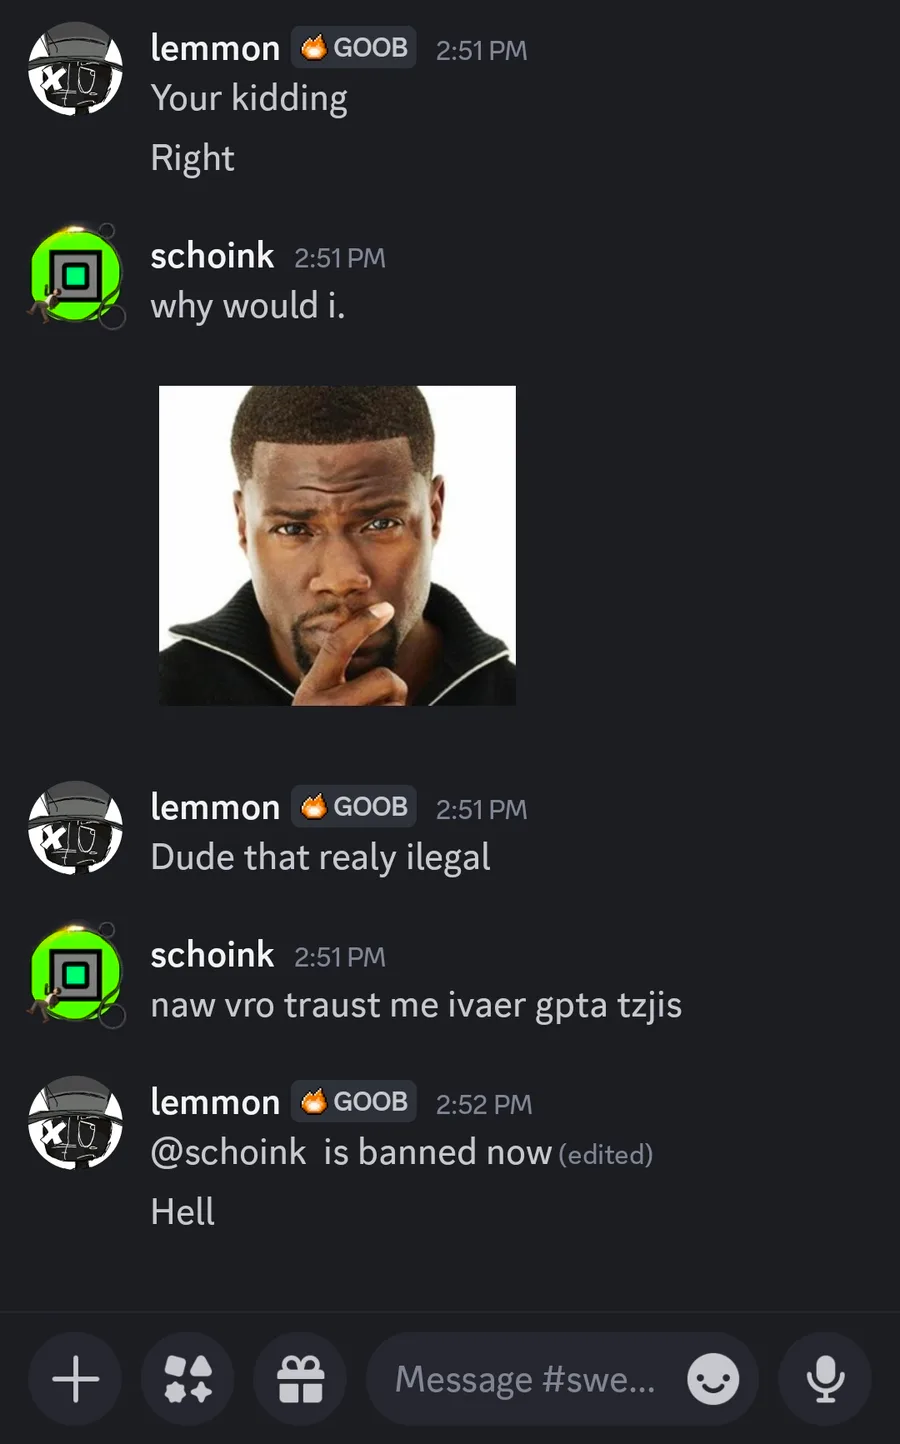Open the emoji picker smiley
Viewport: 900px width, 1444px height.
pos(713,1380)
